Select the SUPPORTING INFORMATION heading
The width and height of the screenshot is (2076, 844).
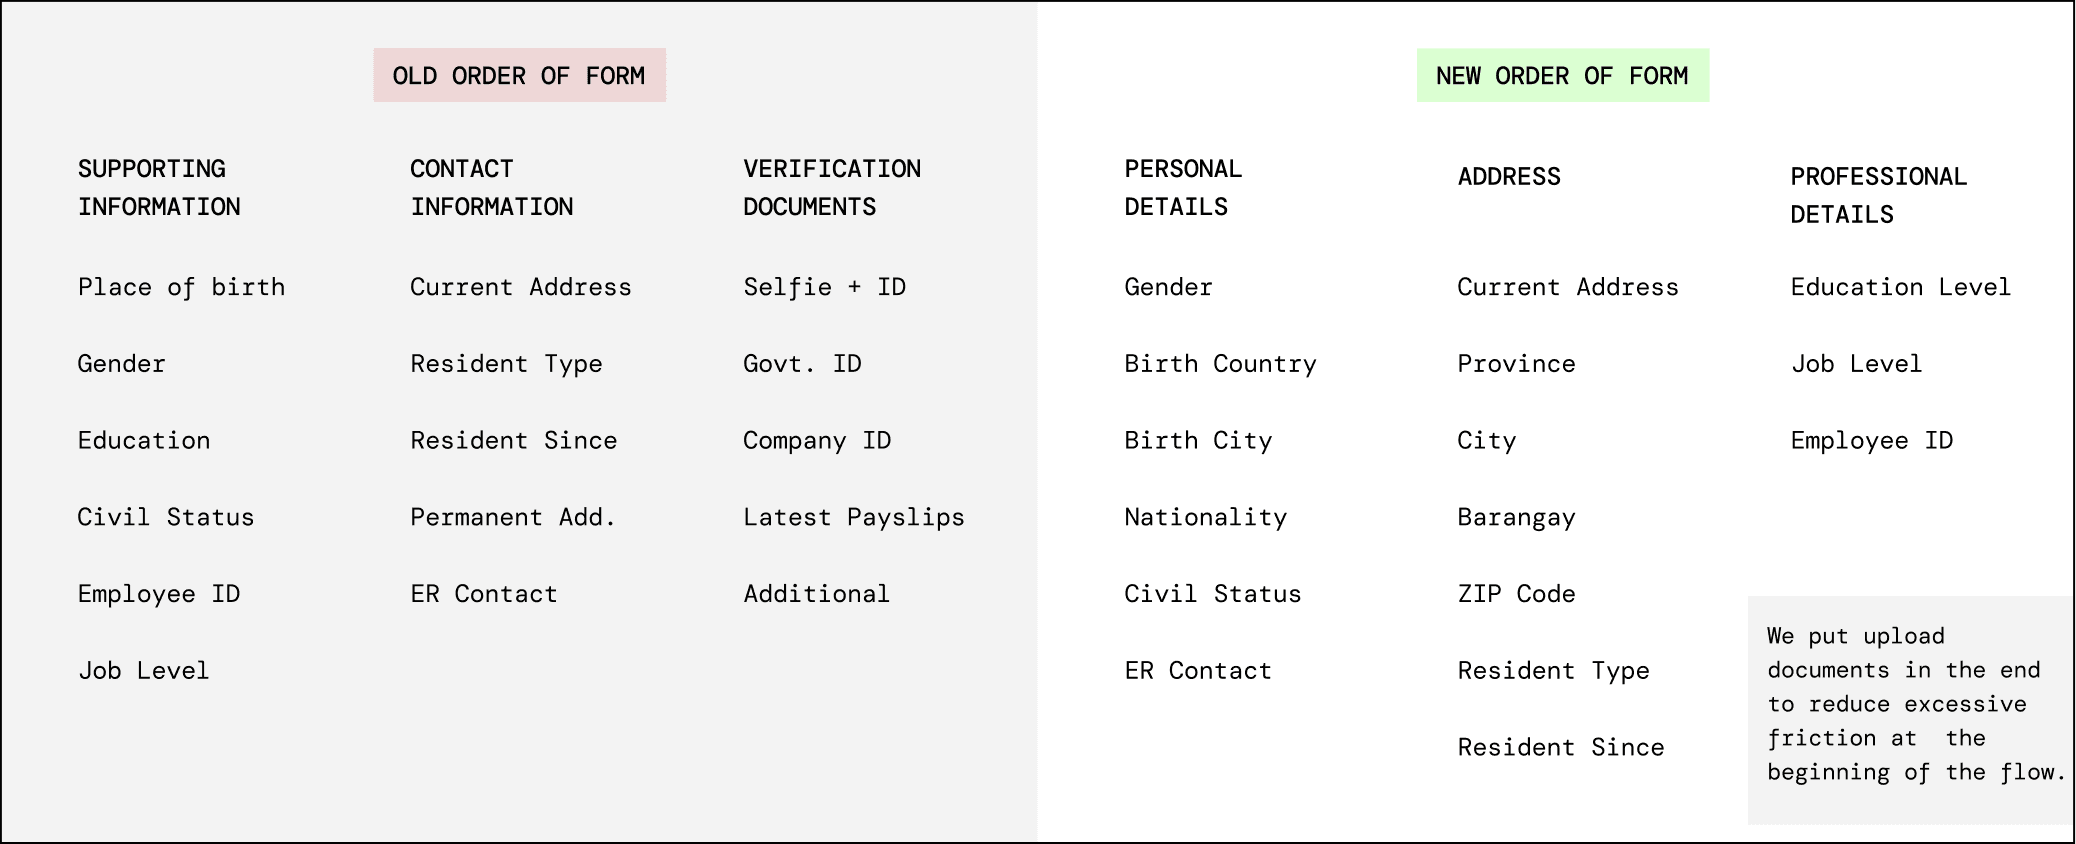[159, 188]
